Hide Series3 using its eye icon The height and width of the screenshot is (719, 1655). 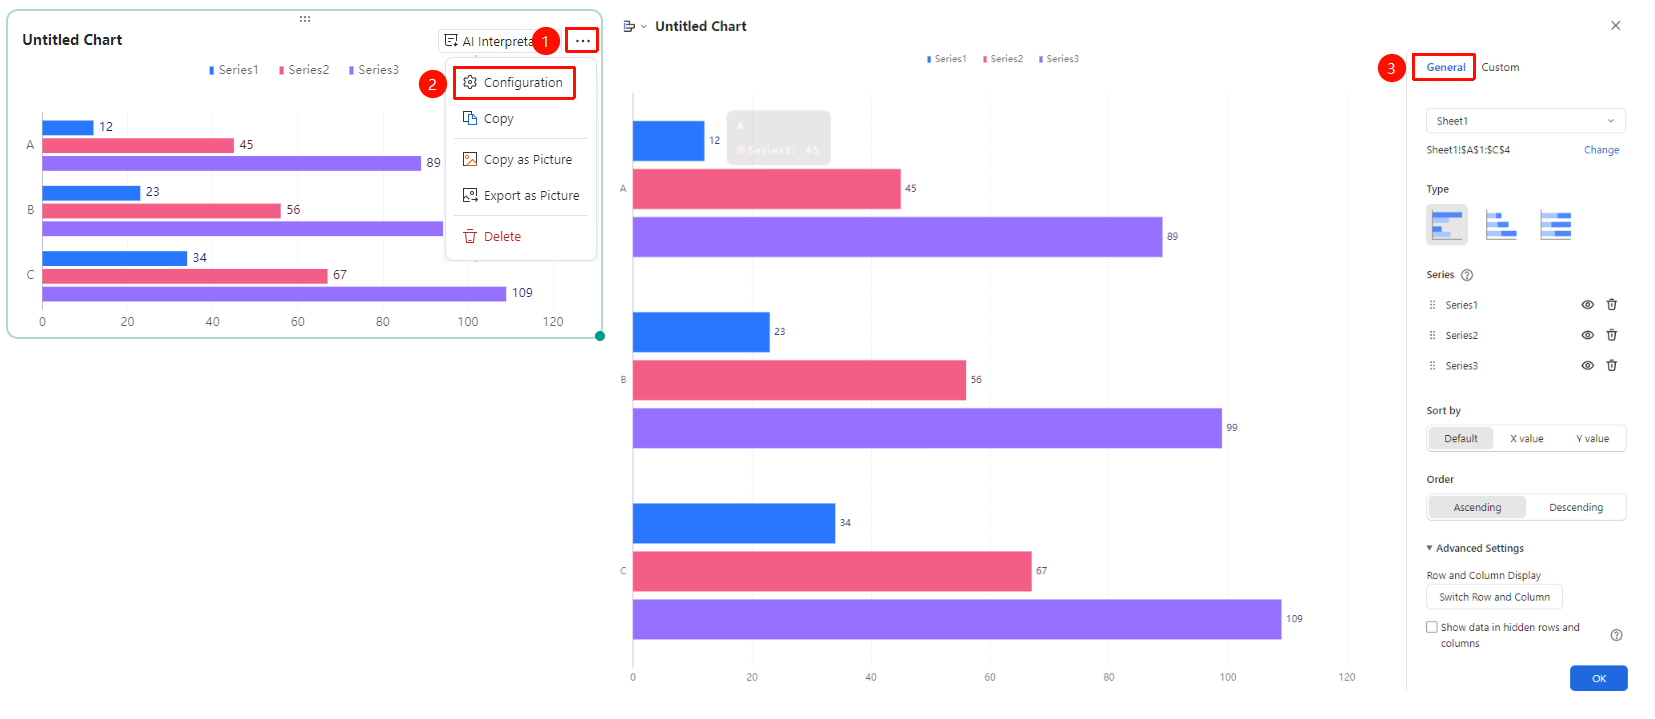click(x=1587, y=365)
